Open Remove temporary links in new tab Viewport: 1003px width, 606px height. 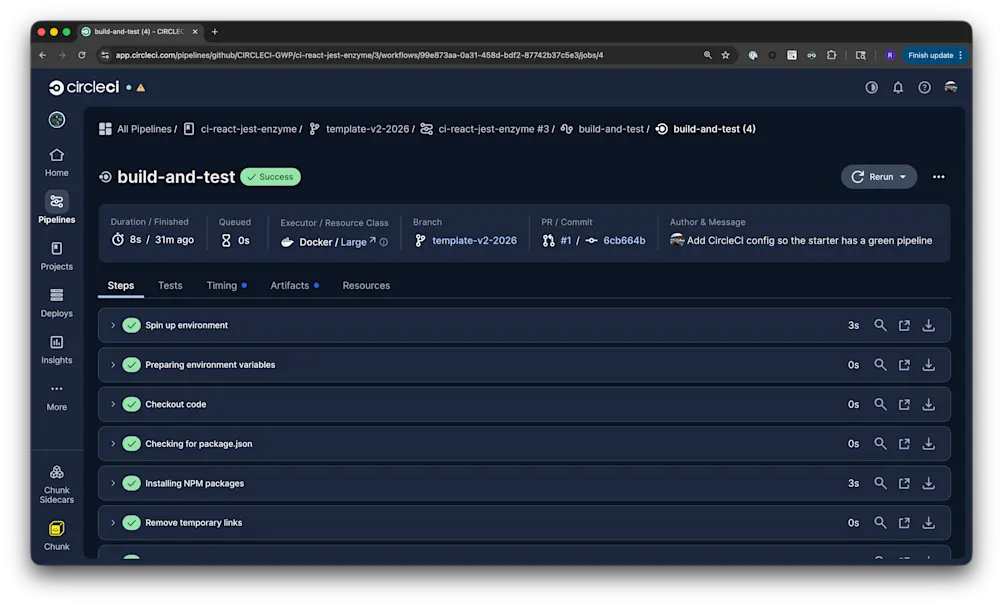[904, 523]
